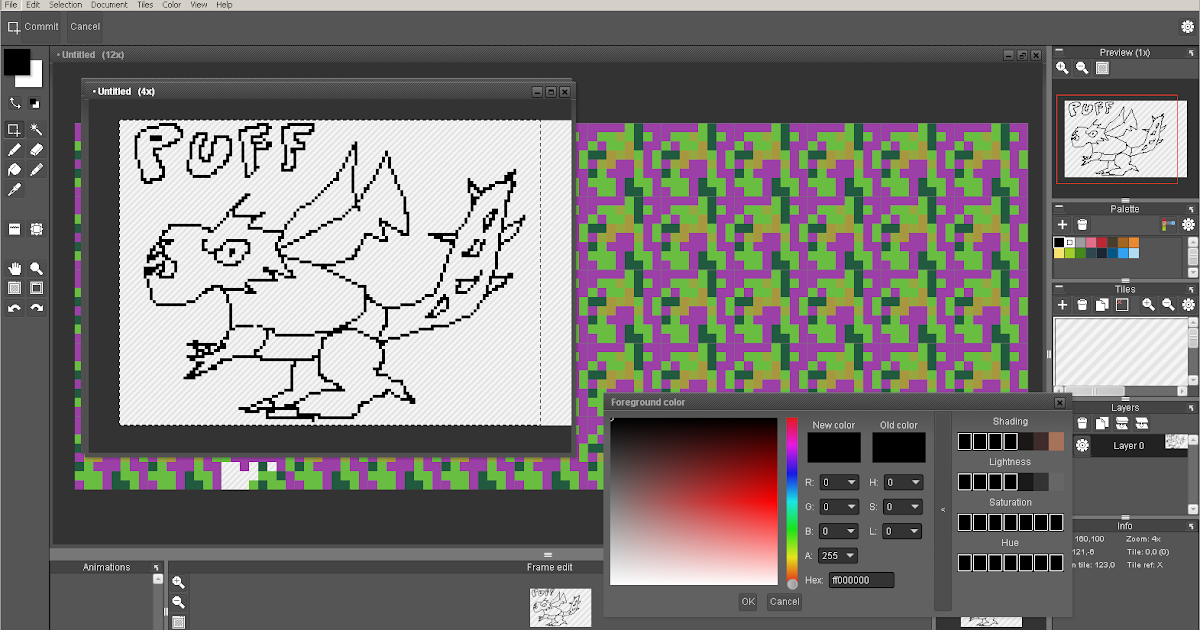Add a new tile in Tiles panel
The image size is (1200, 630).
point(1063,304)
